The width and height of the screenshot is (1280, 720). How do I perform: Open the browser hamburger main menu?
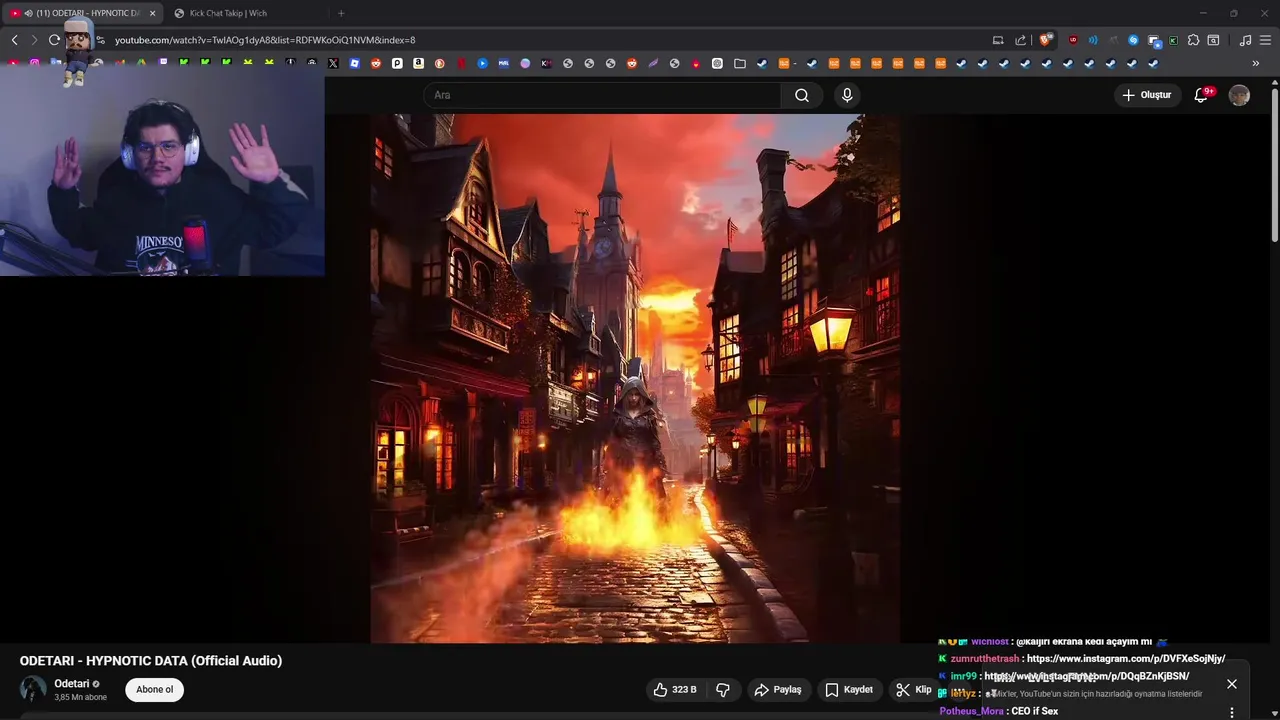point(1266,40)
